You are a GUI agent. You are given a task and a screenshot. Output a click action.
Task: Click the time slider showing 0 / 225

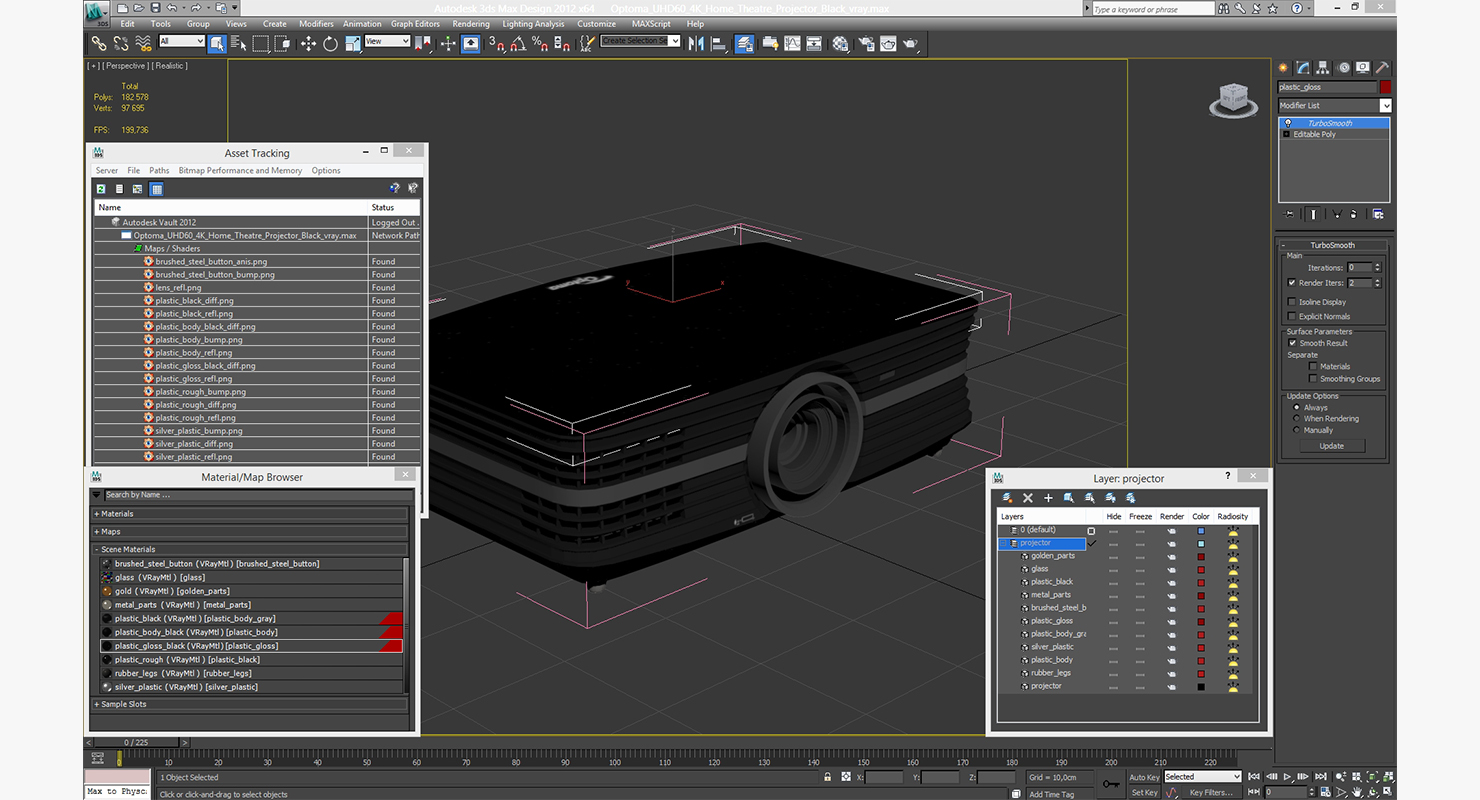(x=135, y=742)
